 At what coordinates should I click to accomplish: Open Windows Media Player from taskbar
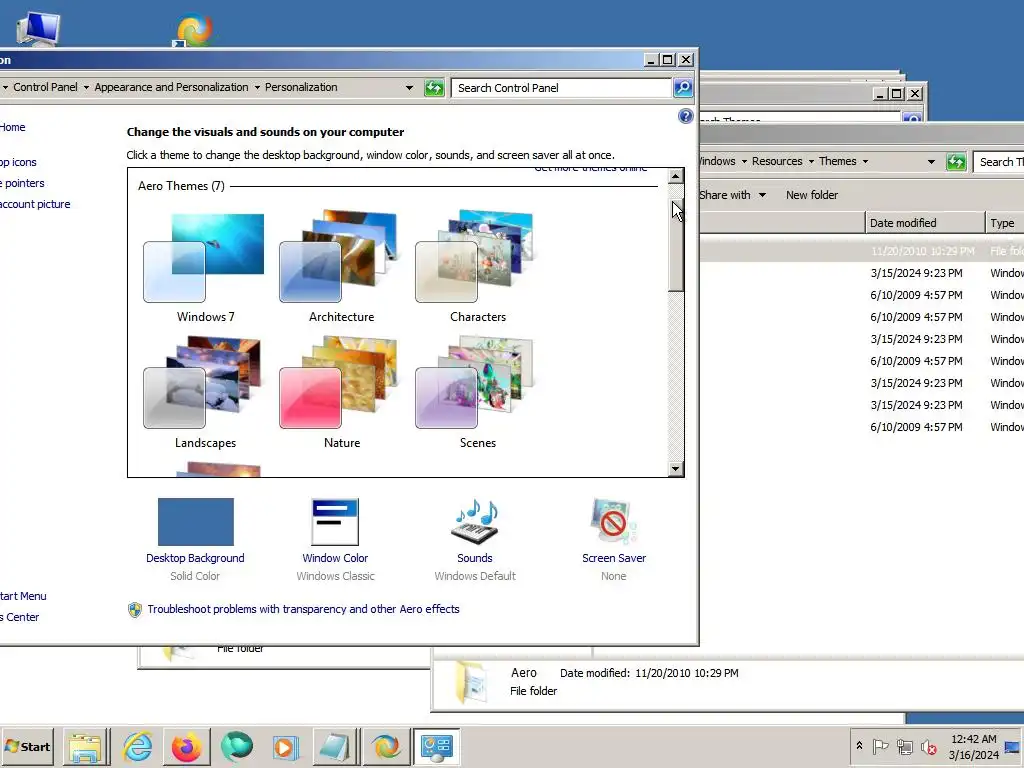(285, 747)
